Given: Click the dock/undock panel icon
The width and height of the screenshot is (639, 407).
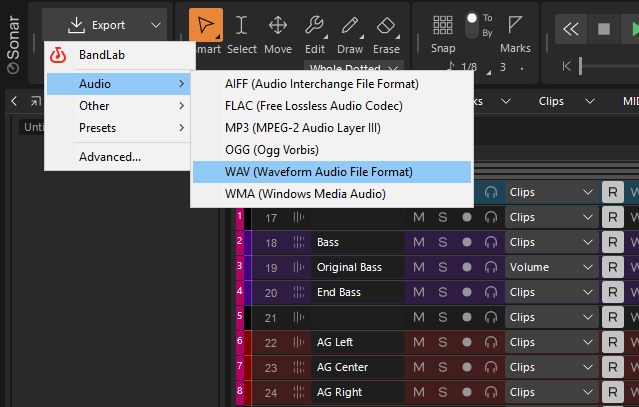Looking at the screenshot, I should point(36,101).
